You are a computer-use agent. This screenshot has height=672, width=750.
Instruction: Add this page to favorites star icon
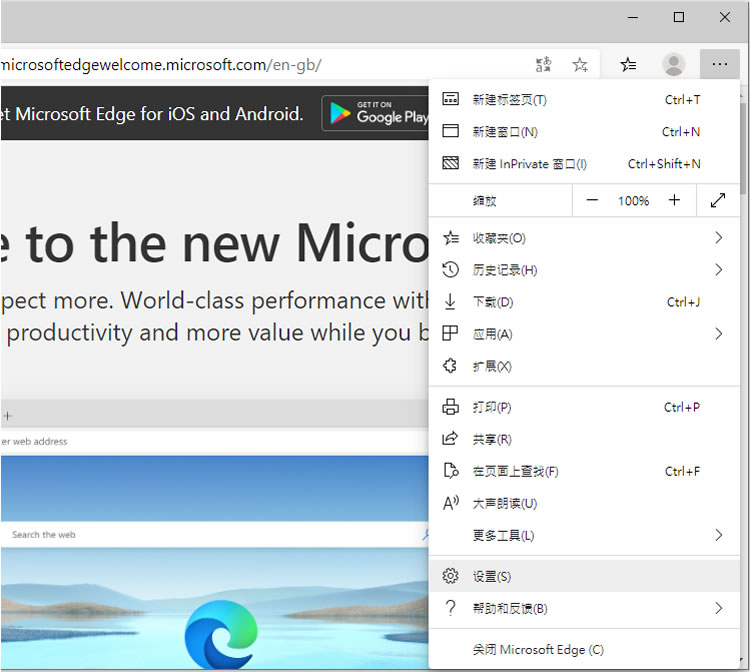pyautogui.click(x=580, y=64)
